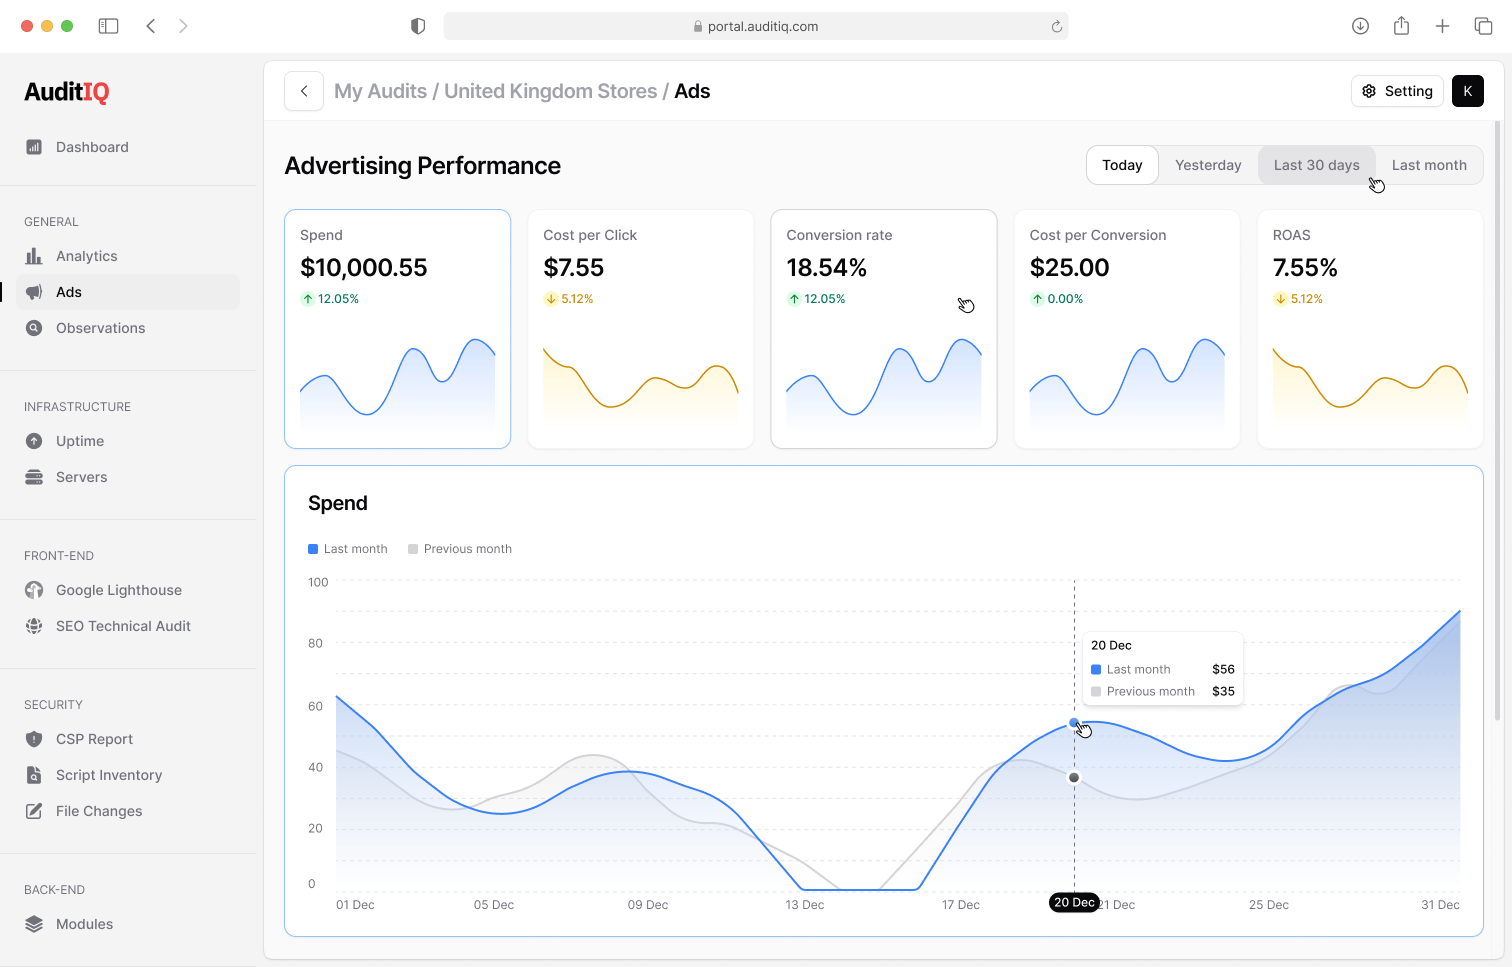The width and height of the screenshot is (1512, 967).
Task: Click the $56 tooltip value
Action: click(1223, 669)
